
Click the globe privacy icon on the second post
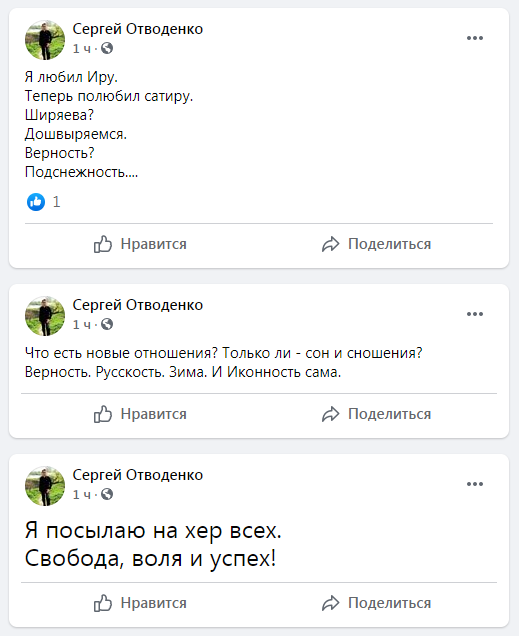click(x=107, y=324)
